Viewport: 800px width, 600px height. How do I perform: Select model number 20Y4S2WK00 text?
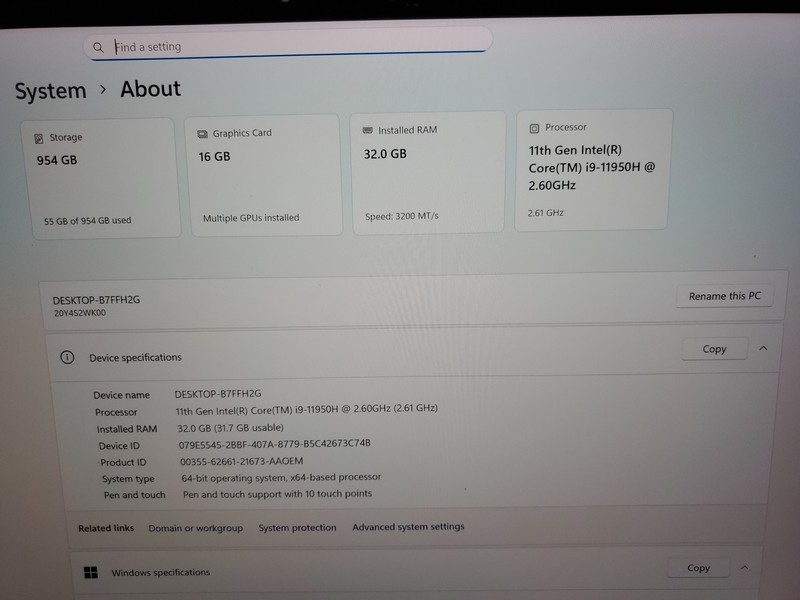80,313
